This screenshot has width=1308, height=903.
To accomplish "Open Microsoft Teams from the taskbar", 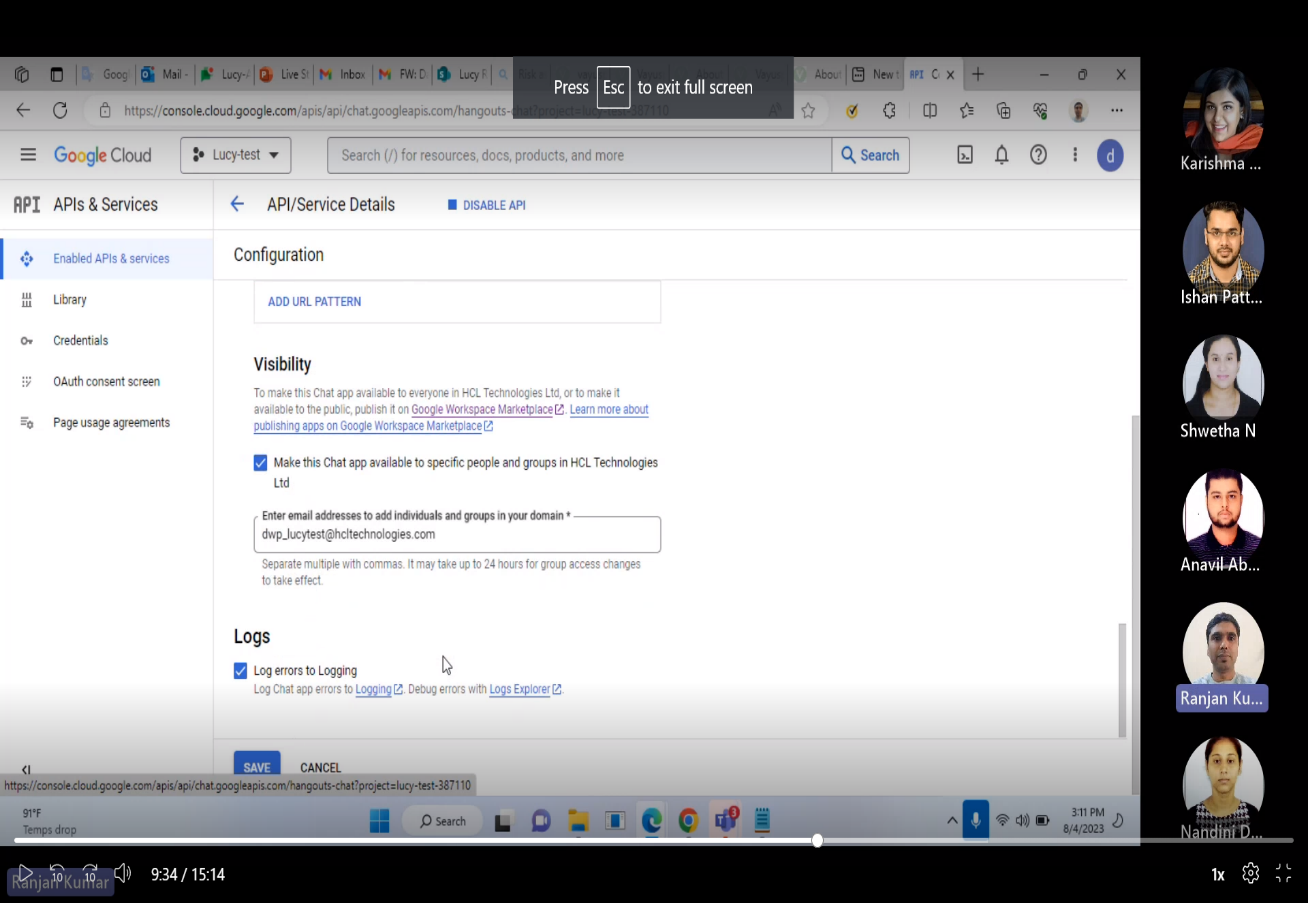I will coord(725,821).
